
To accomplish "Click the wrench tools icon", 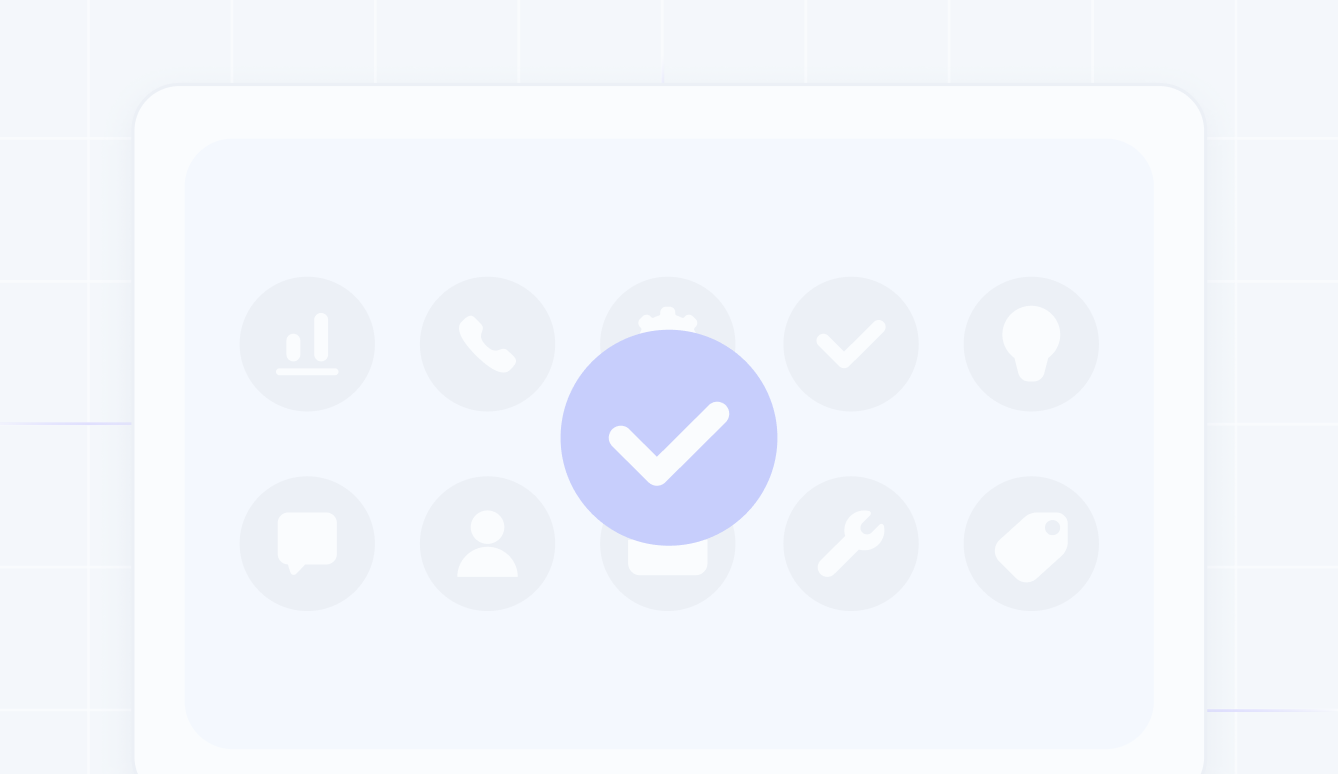I will pyautogui.click(x=851, y=543).
